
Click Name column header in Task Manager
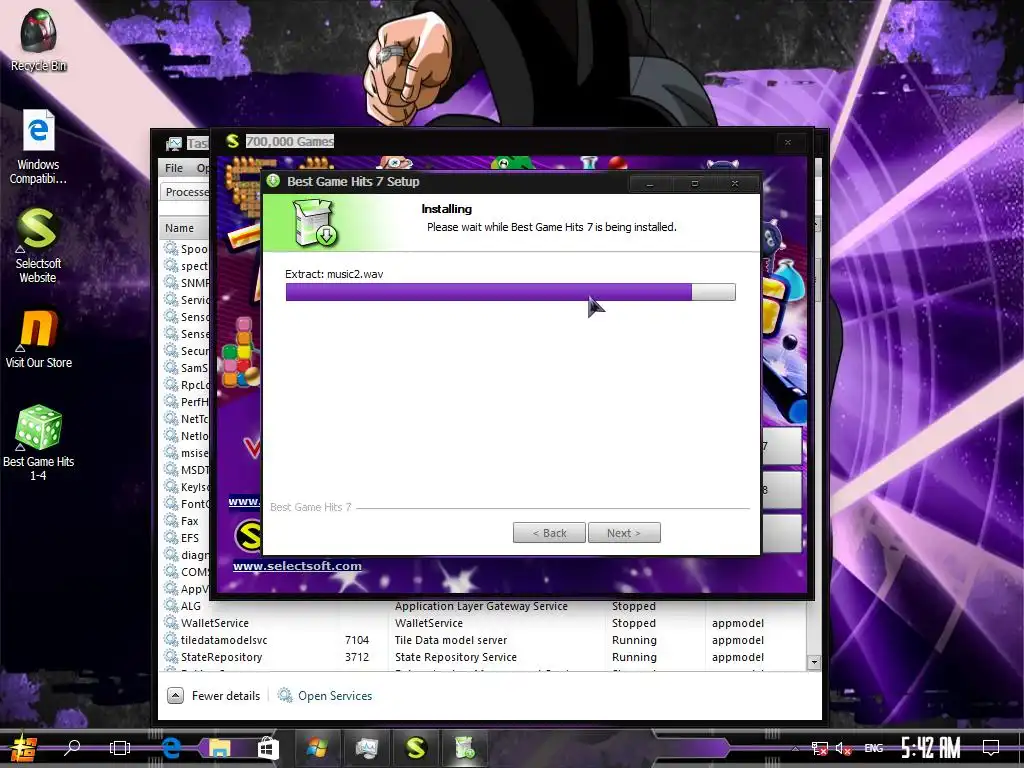click(x=179, y=228)
